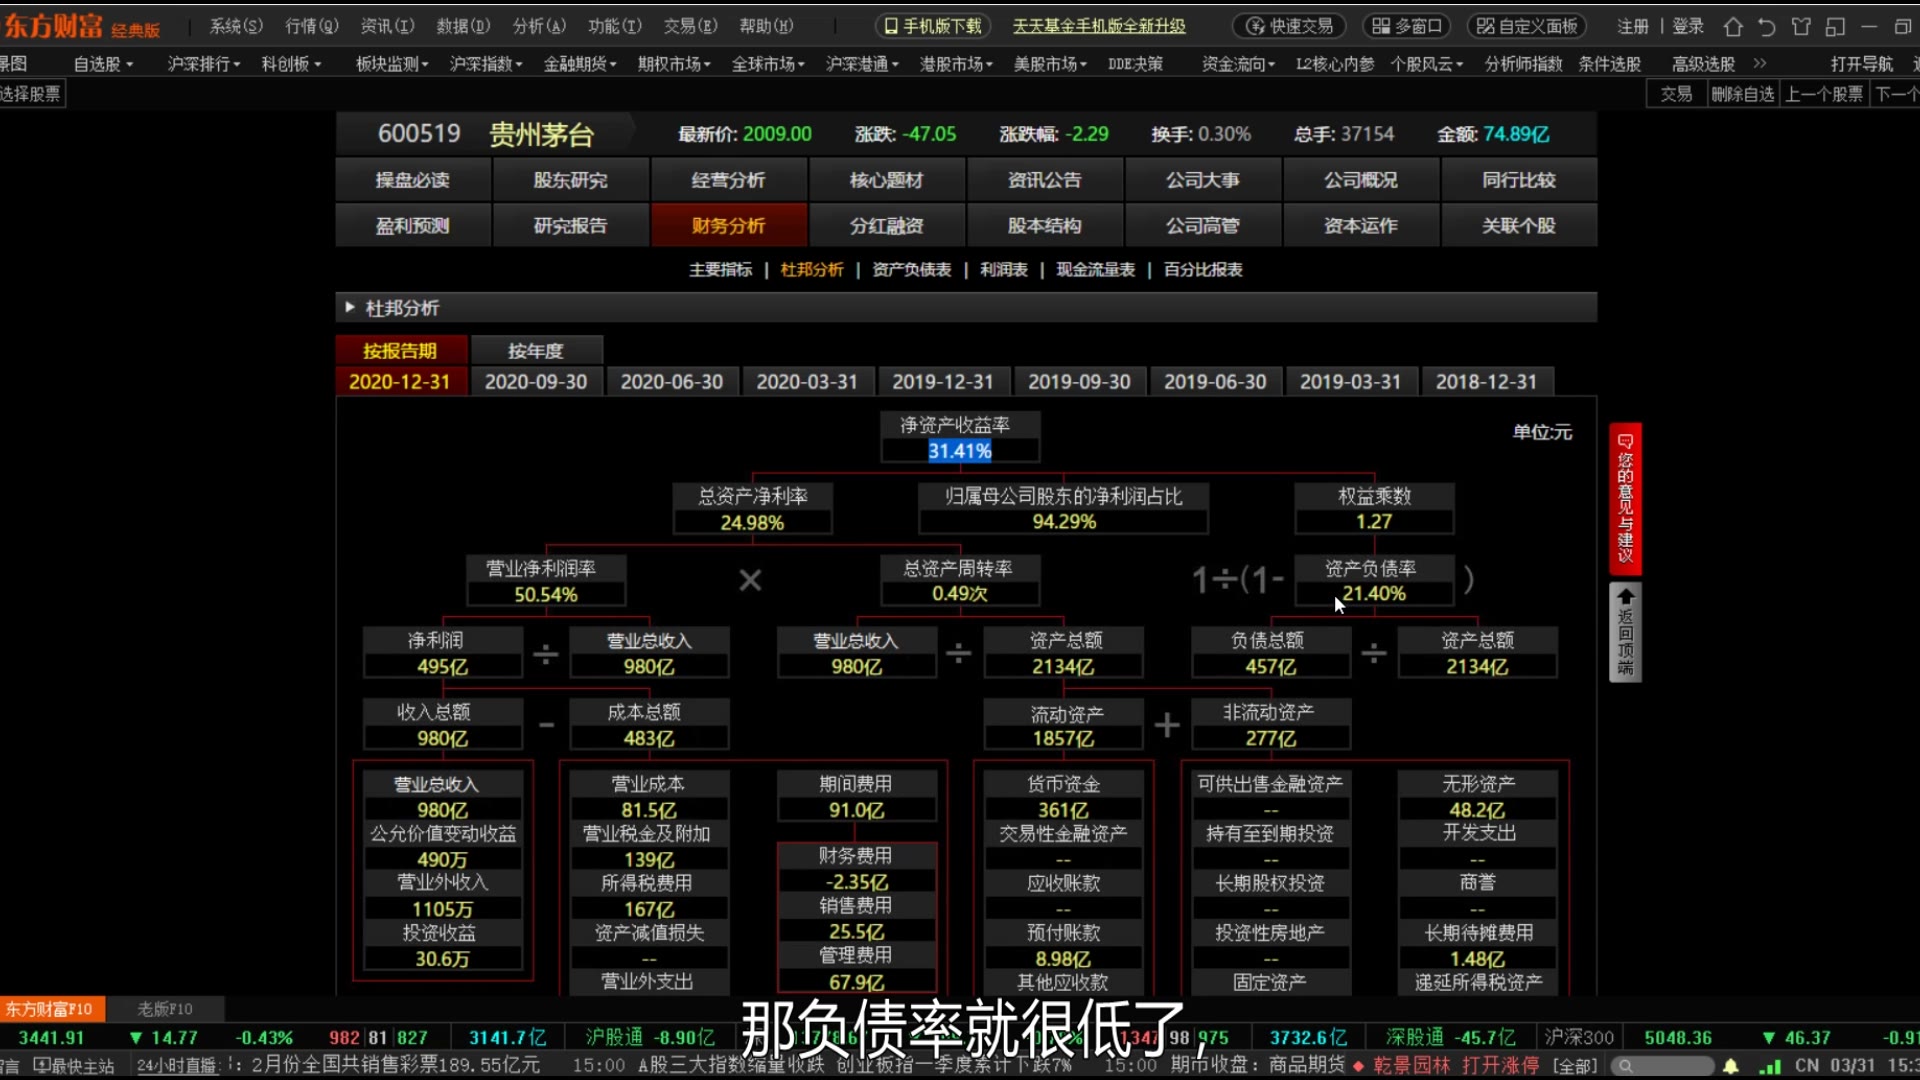Image resolution: width=1920 pixels, height=1080 pixels.
Task: Open the 自选股 dropdown
Action: [102, 64]
